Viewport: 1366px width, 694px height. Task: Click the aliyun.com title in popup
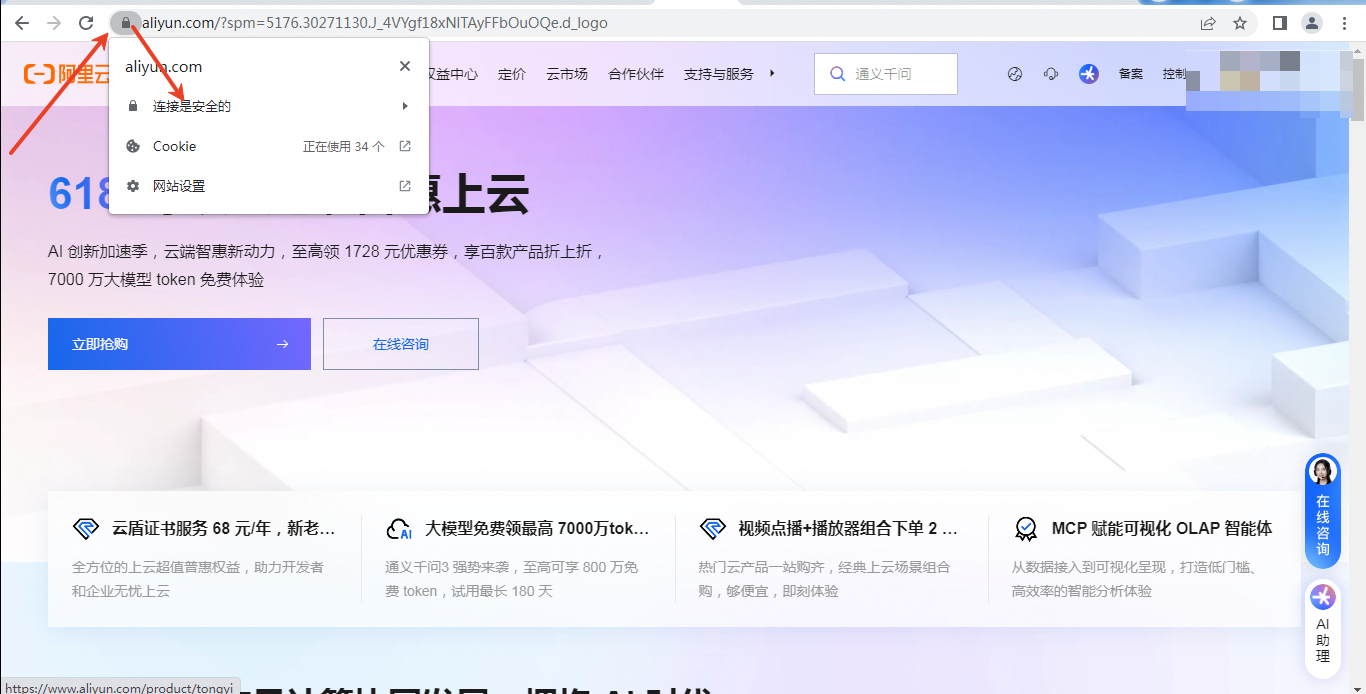point(163,66)
